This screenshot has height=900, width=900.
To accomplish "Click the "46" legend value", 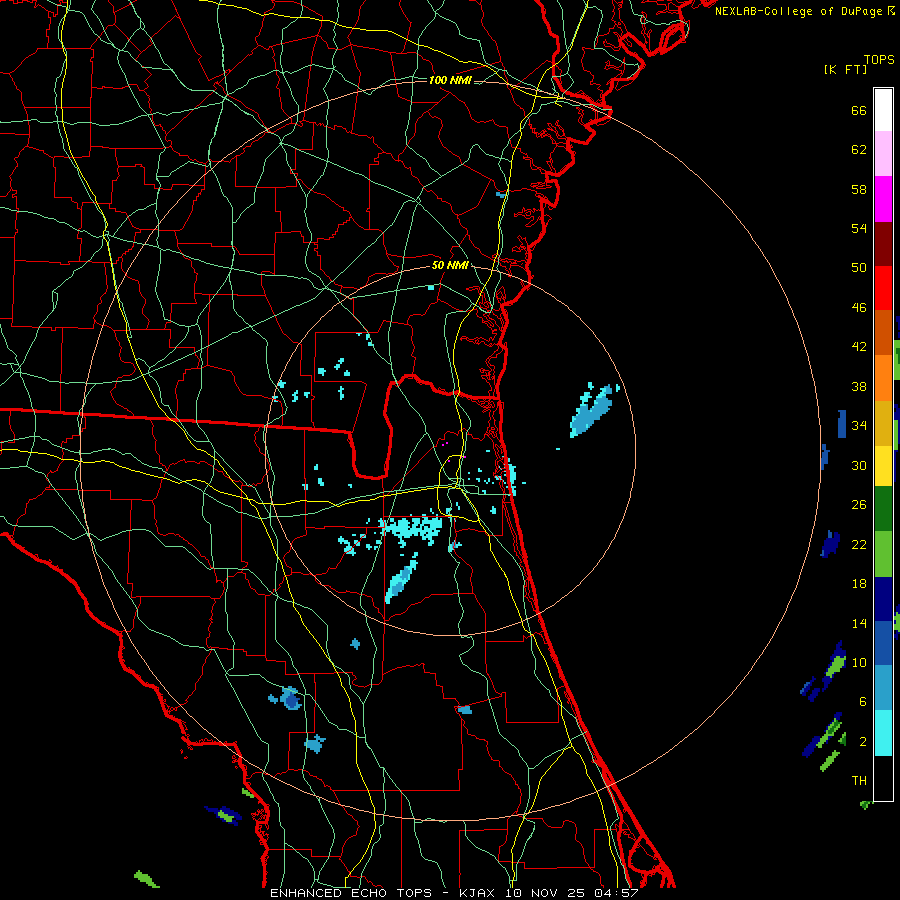I will (x=859, y=308).
